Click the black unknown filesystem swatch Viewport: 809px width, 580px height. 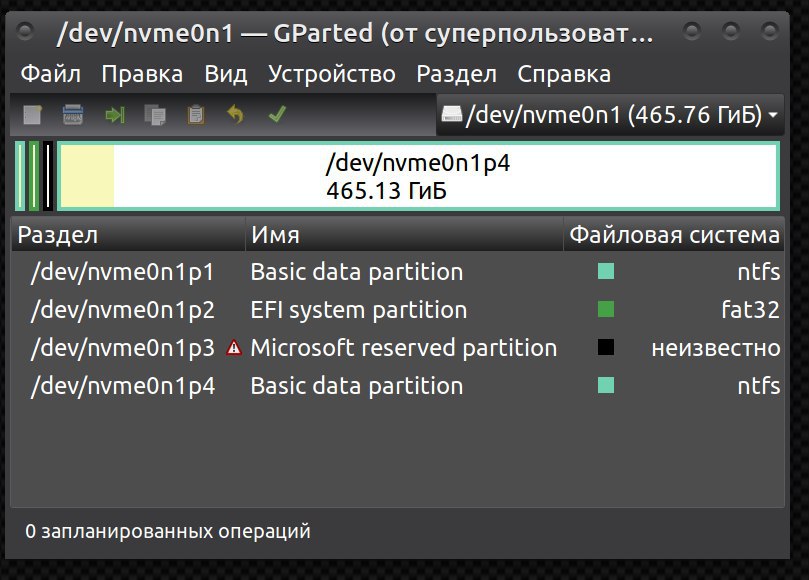606,347
